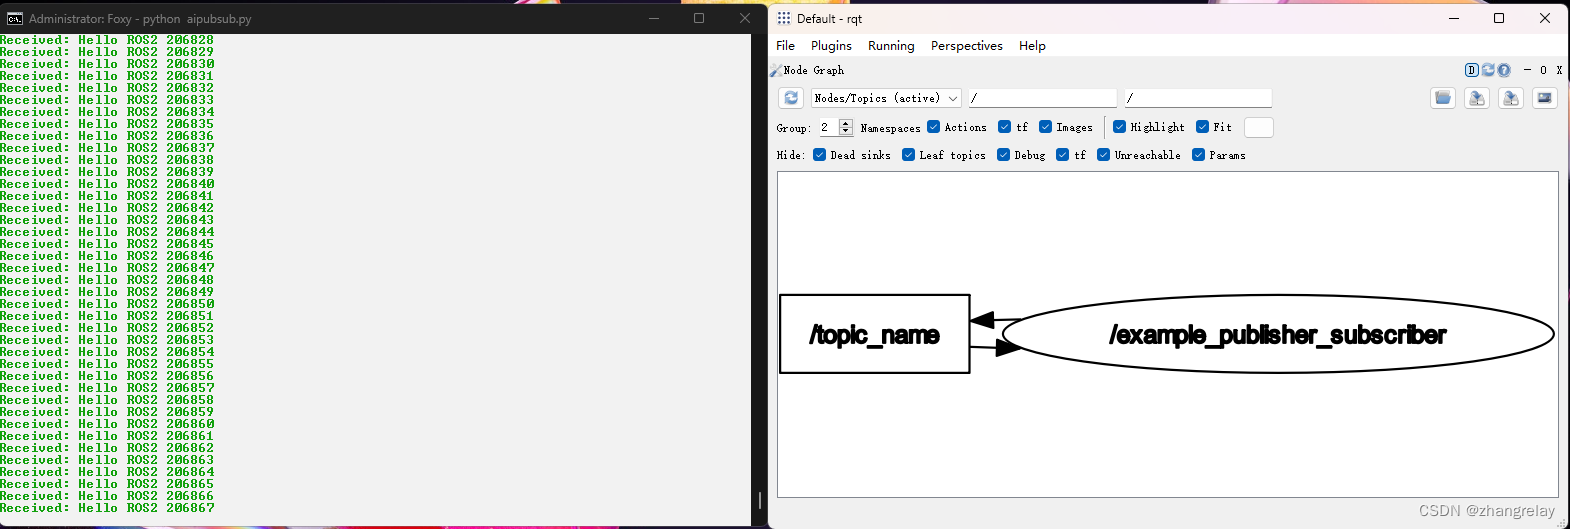Close the Node Graph plugin panel
Screen dimensions: 1570x529
[1559, 70]
